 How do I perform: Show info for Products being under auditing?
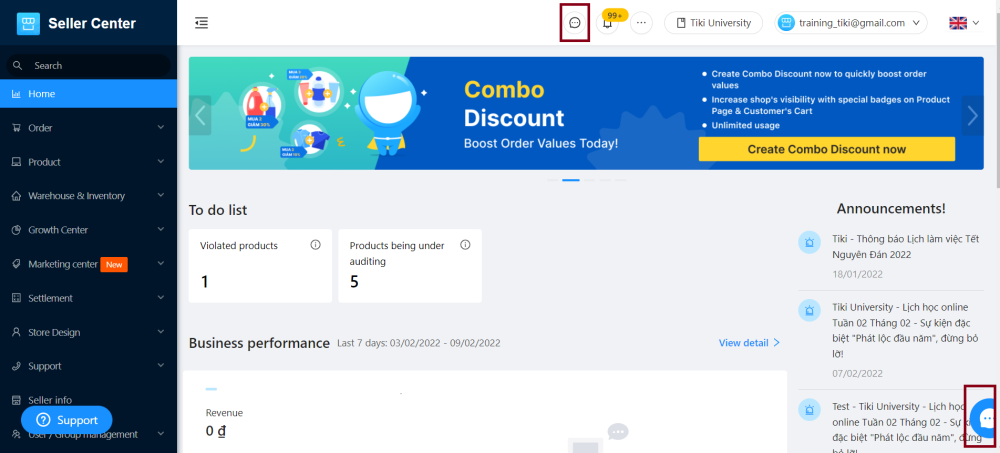(x=465, y=245)
